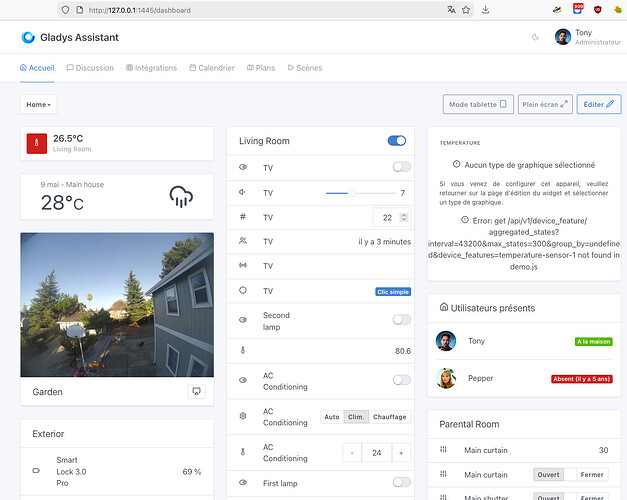Screen dimensions: 627x500
Task: Turn off Living Room main switch
Action: [x=396, y=141]
